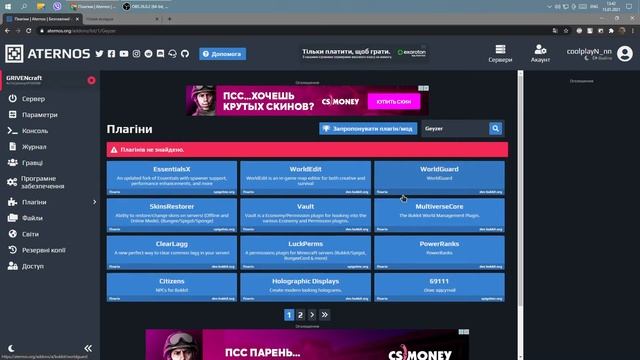Open the EssentialsX plugin card
The width and height of the screenshot is (640, 360).
click(172, 178)
